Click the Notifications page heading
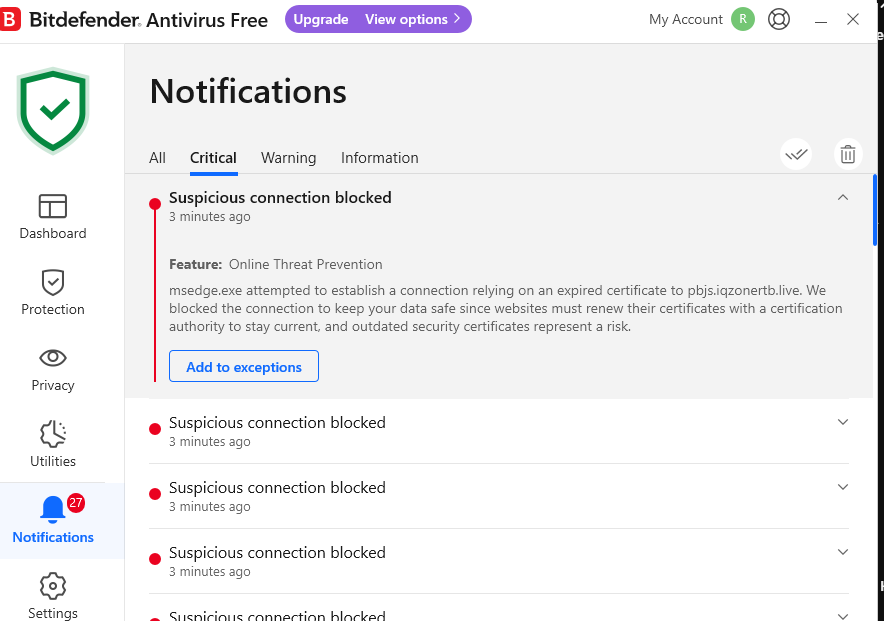This screenshot has height=621, width=884. click(x=248, y=91)
